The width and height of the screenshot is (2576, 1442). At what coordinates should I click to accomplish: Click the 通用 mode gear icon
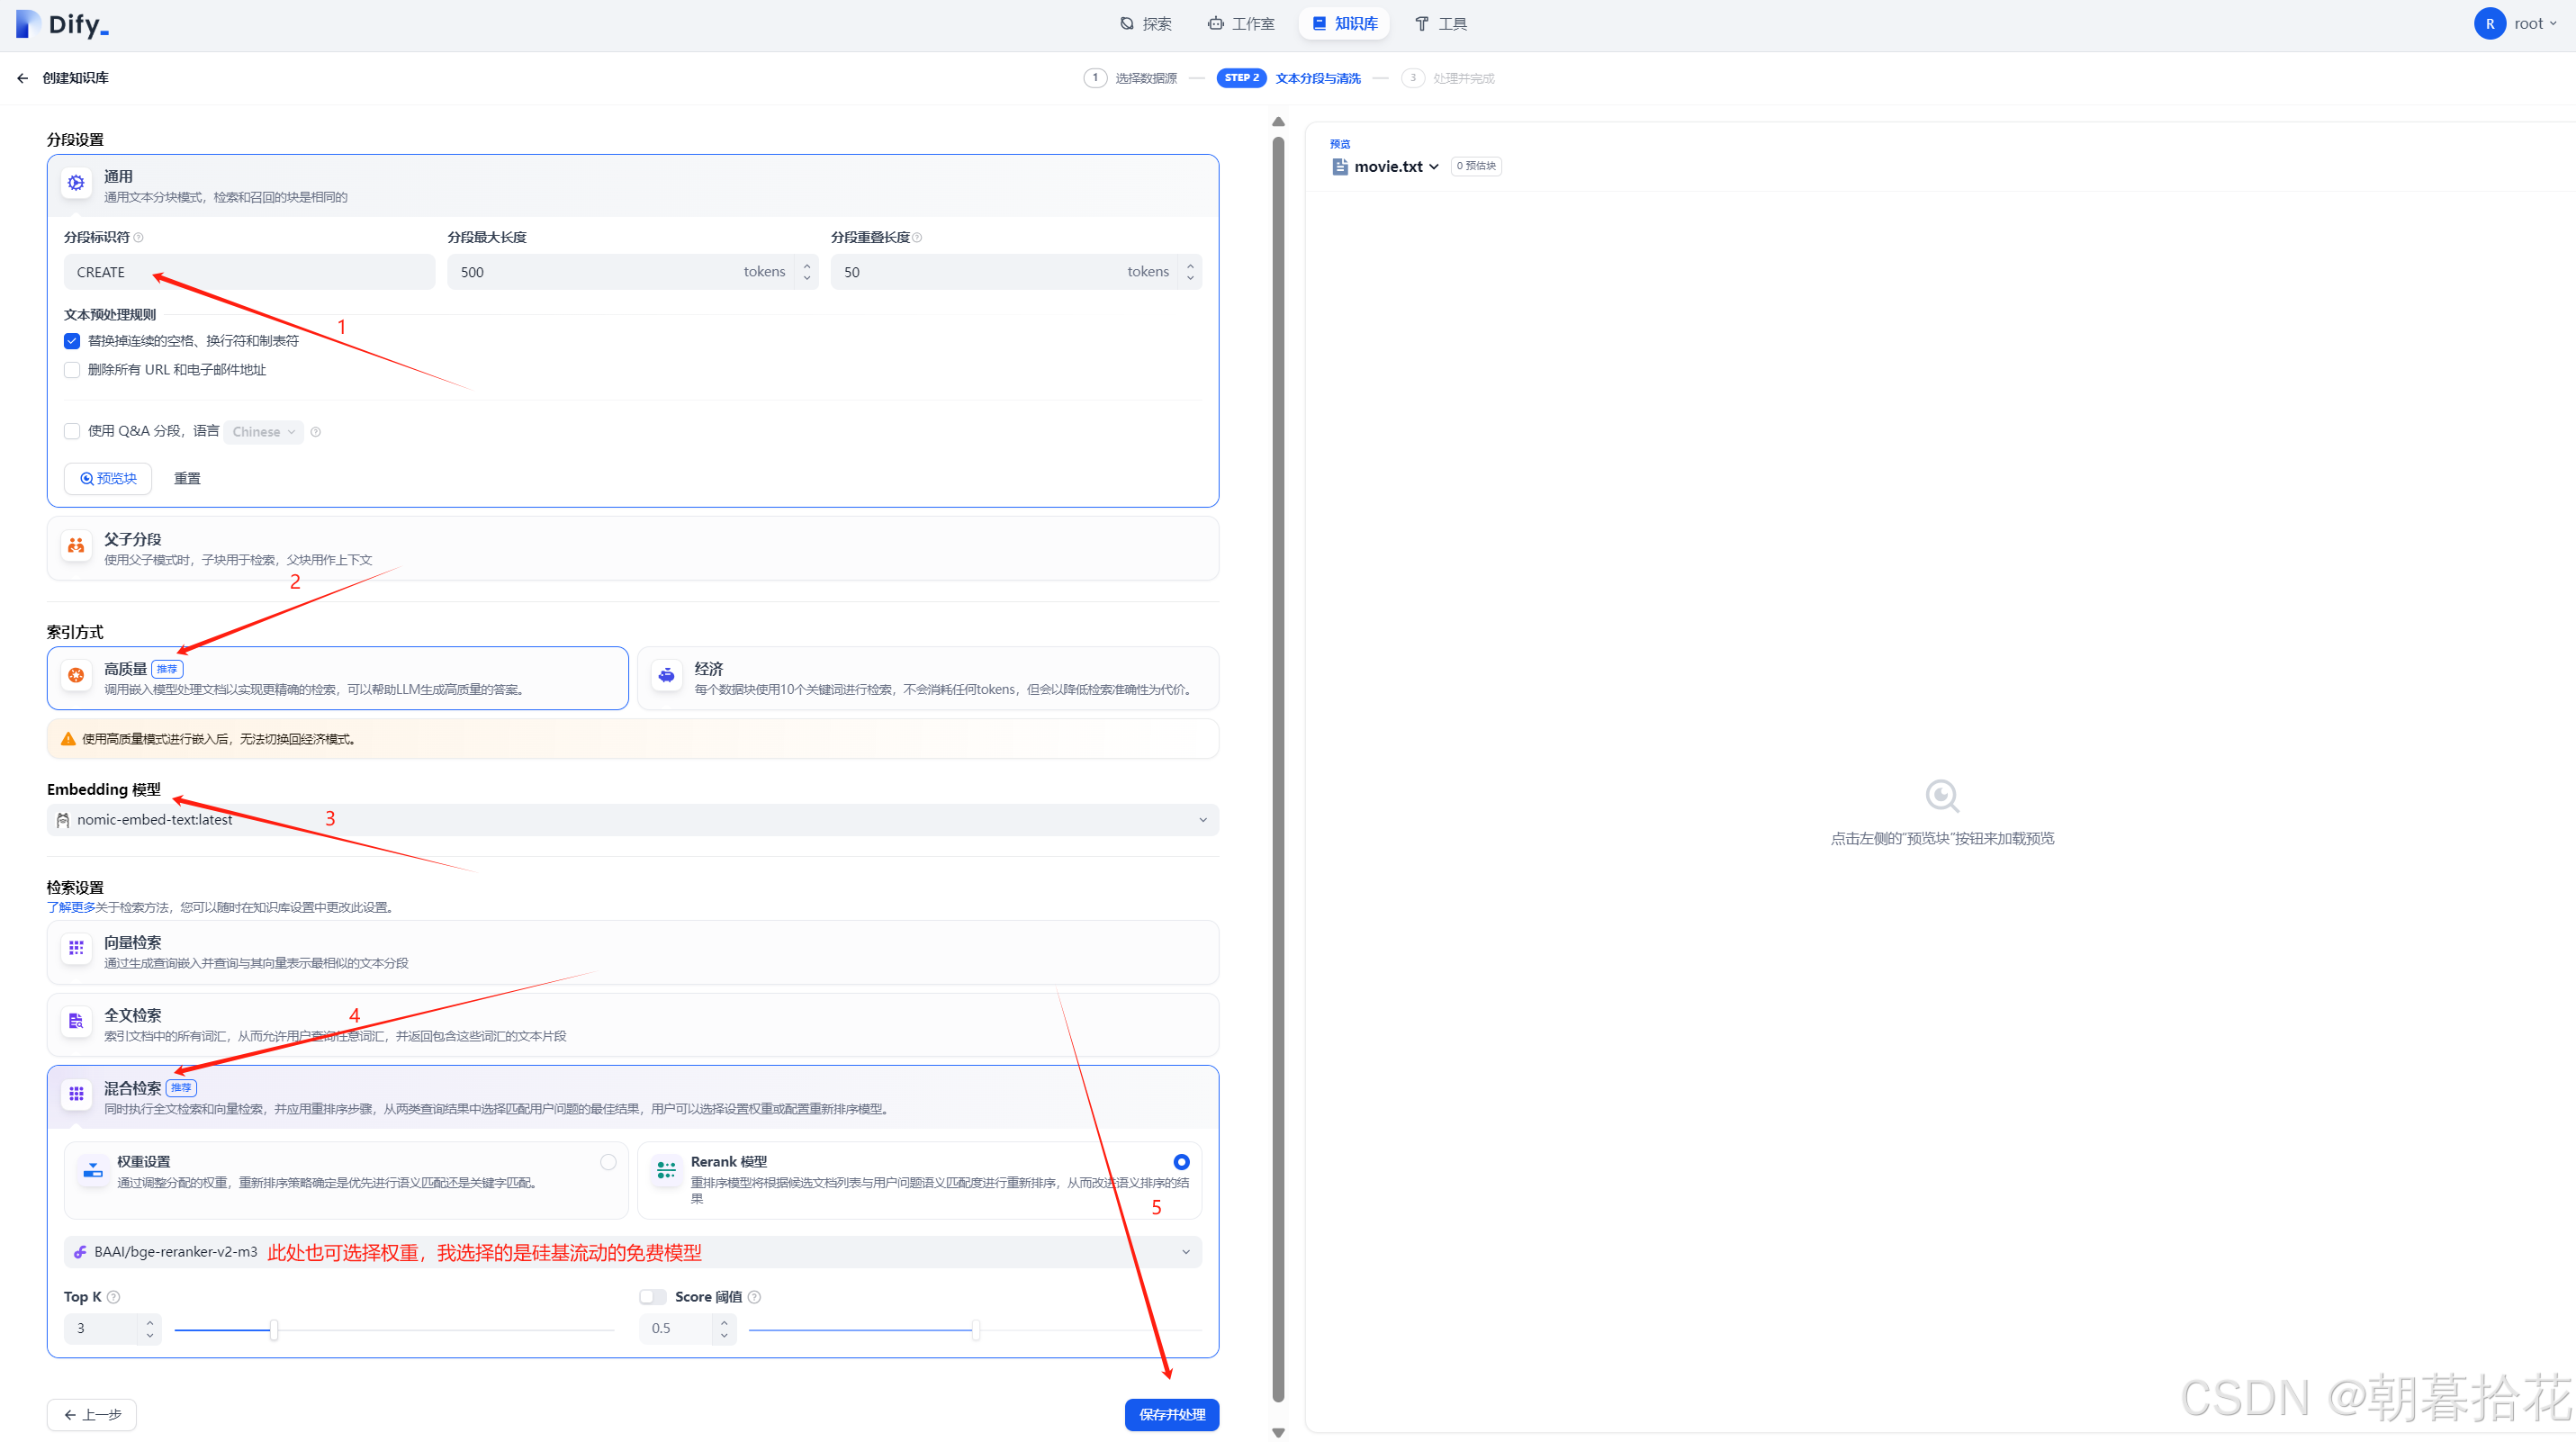[x=76, y=183]
